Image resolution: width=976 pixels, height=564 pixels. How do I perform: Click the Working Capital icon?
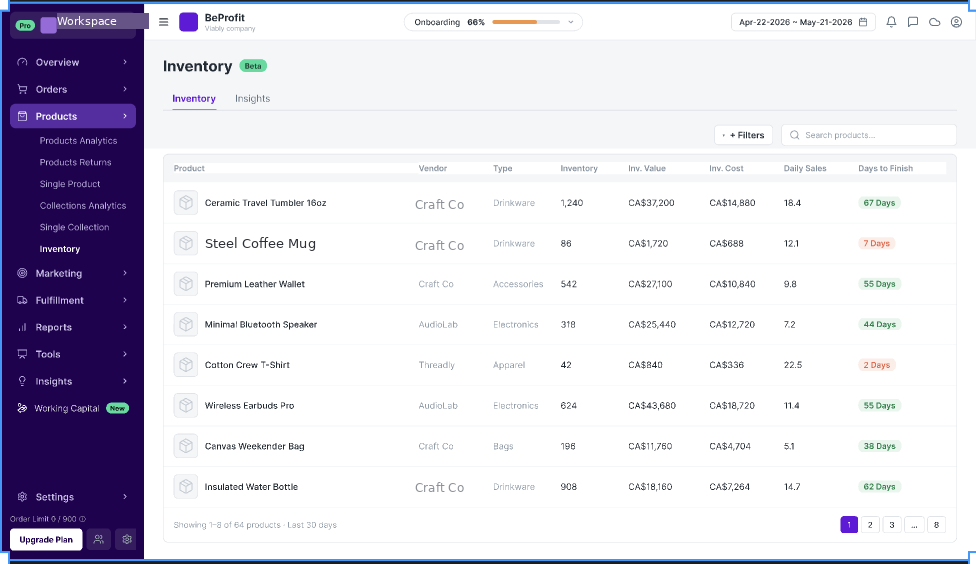22,408
